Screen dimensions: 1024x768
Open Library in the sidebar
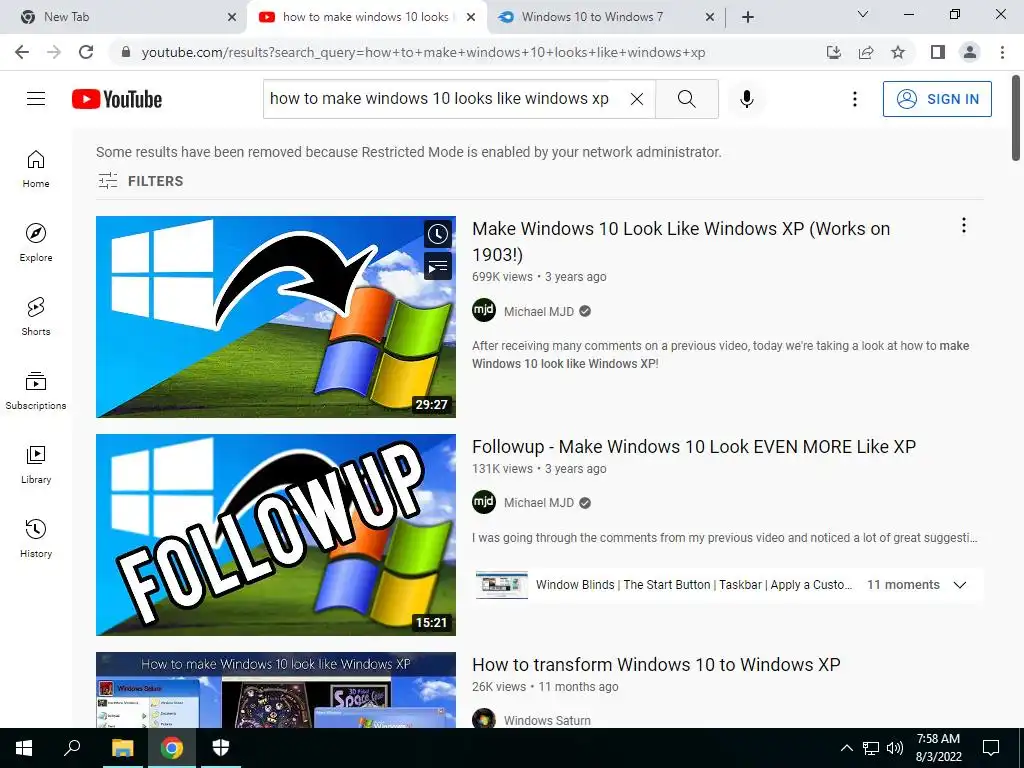pyautogui.click(x=36, y=464)
